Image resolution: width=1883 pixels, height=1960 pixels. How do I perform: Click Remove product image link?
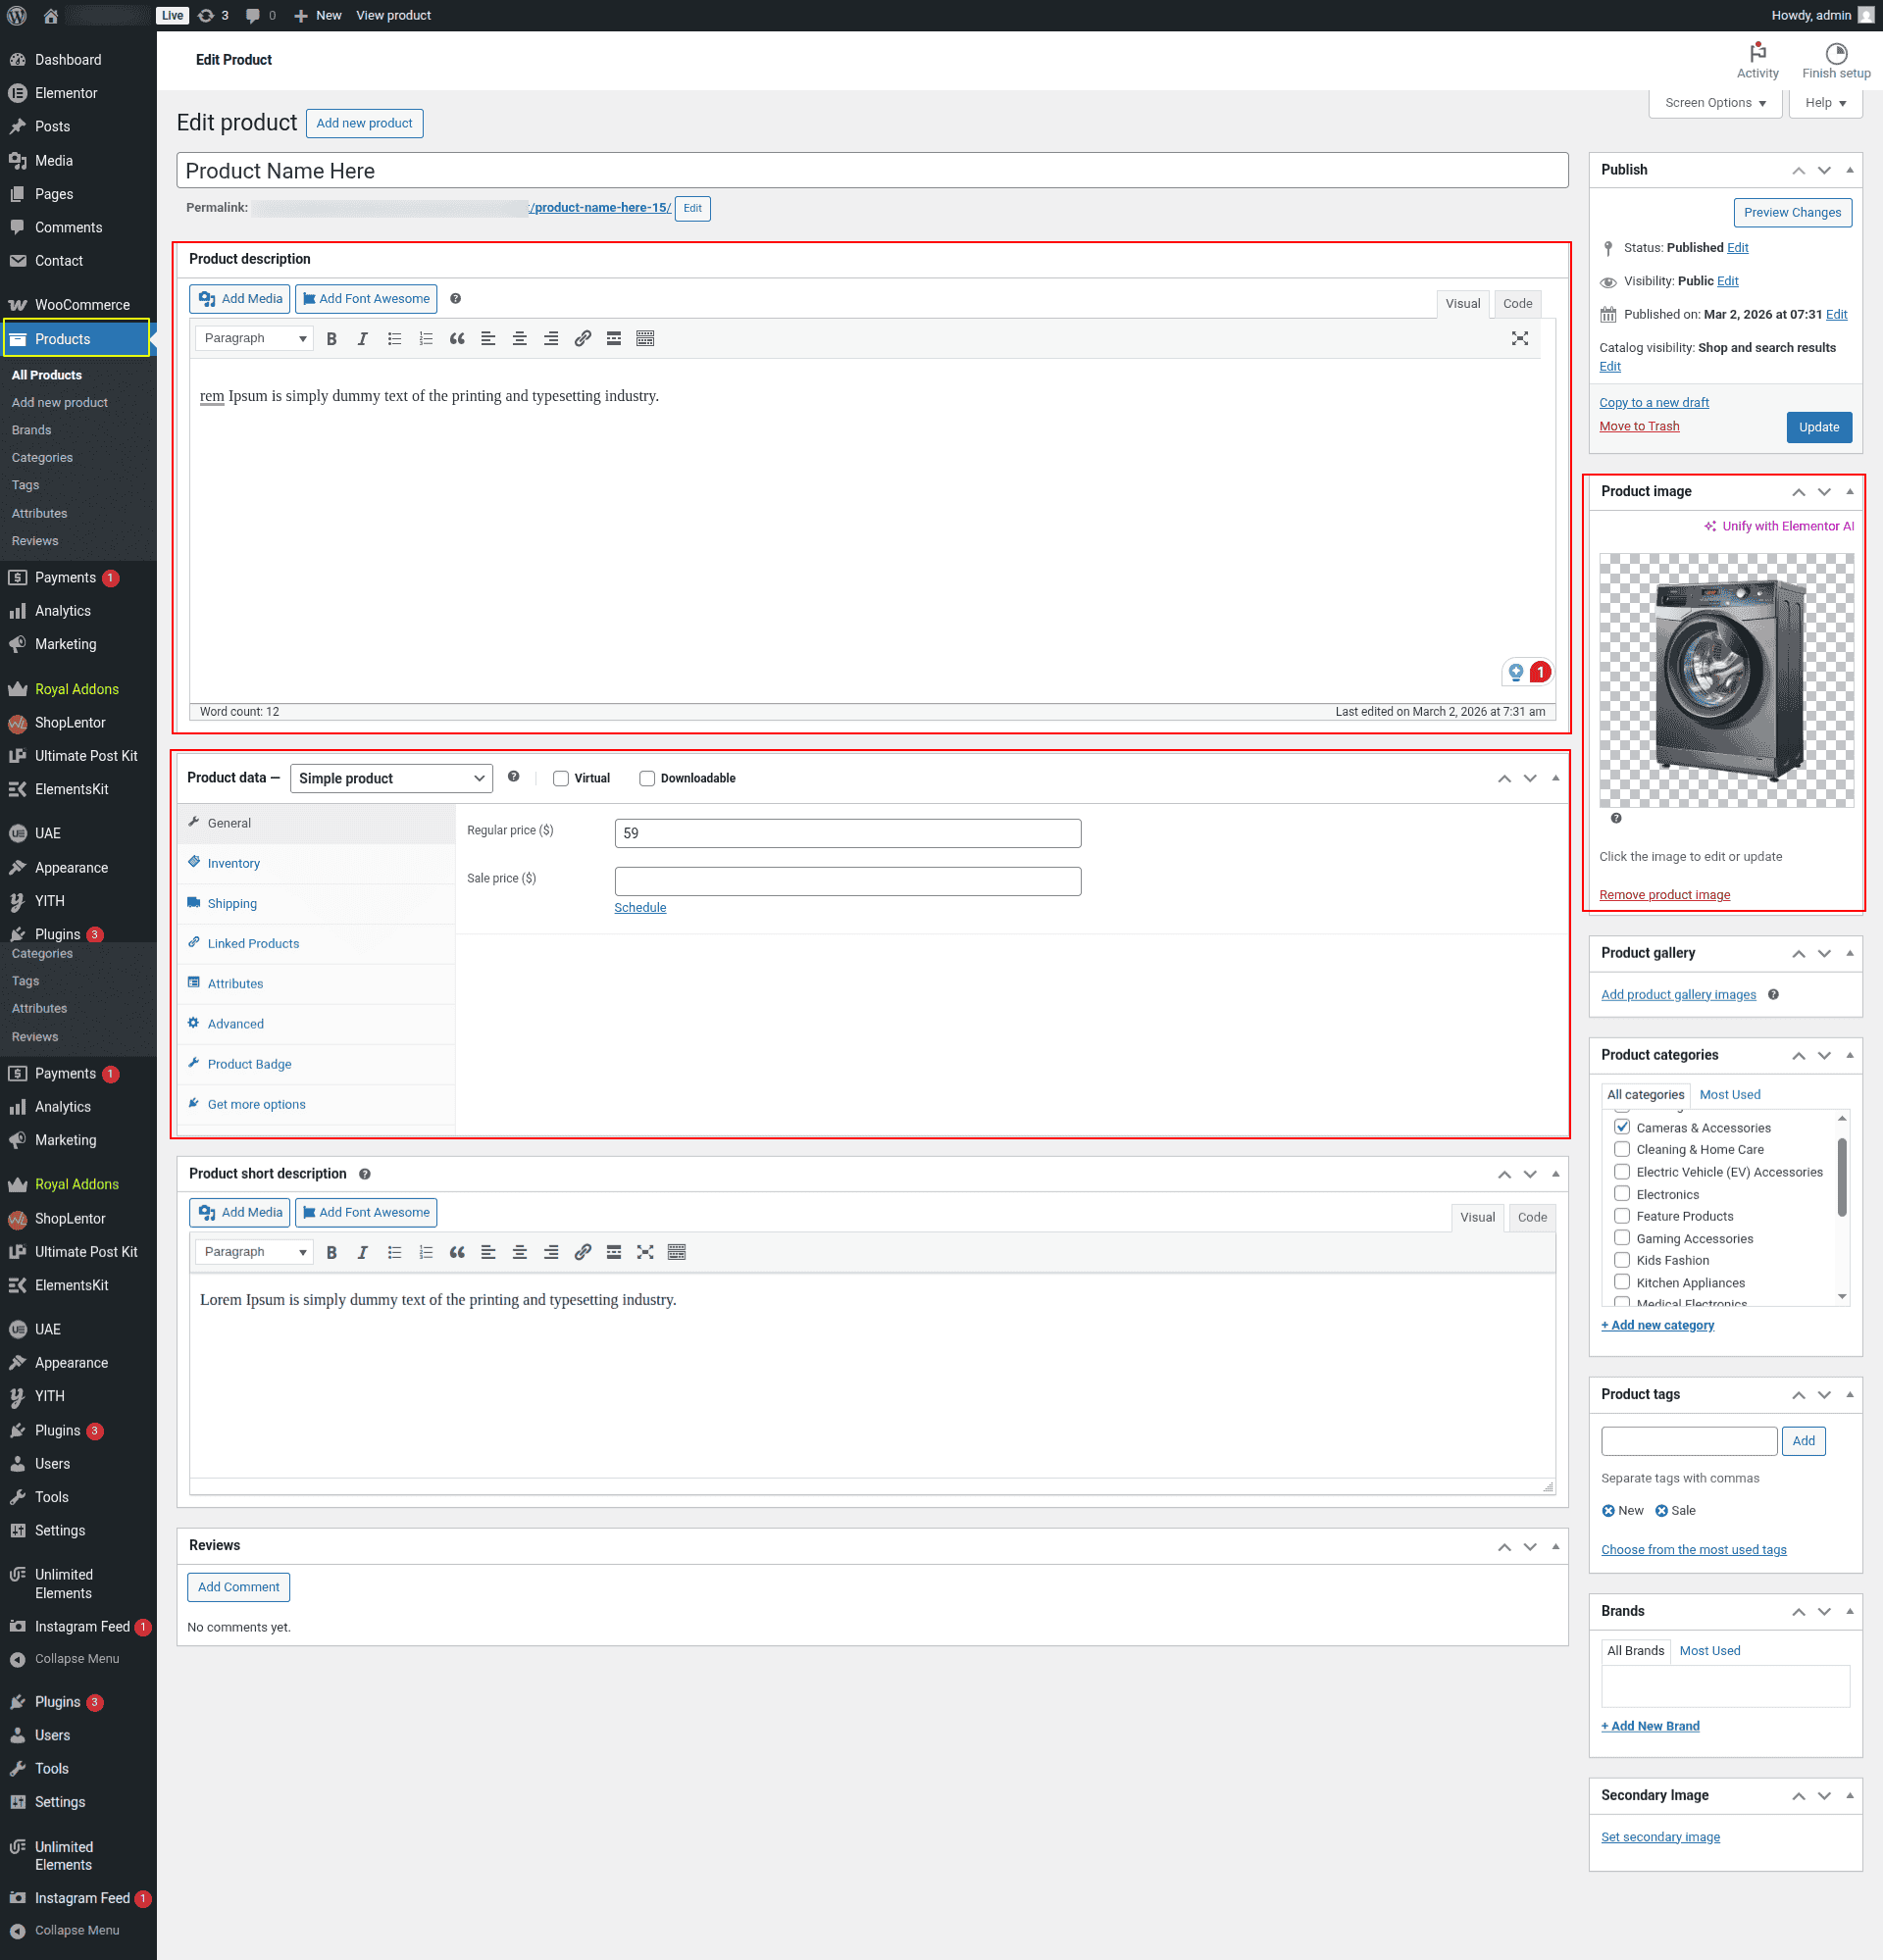click(1664, 895)
